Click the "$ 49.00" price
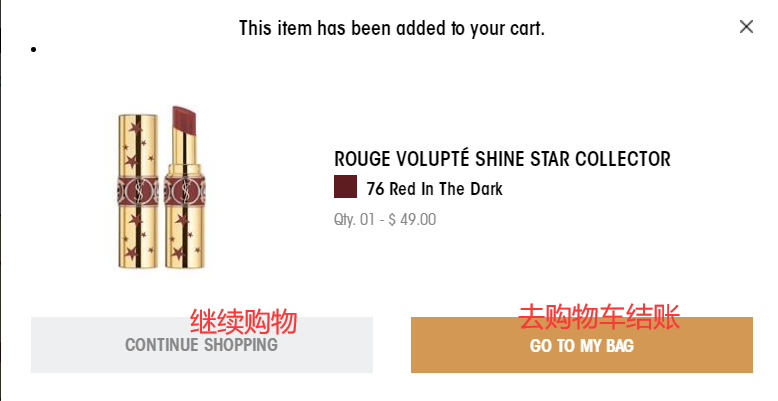Viewport: 778px width, 401px height. tap(412, 220)
